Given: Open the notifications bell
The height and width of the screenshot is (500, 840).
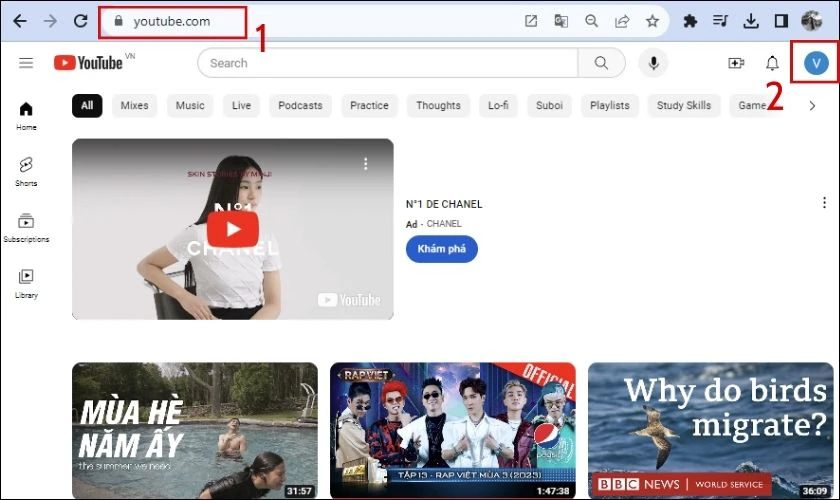Looking at the screenshot, I should 772,63.
